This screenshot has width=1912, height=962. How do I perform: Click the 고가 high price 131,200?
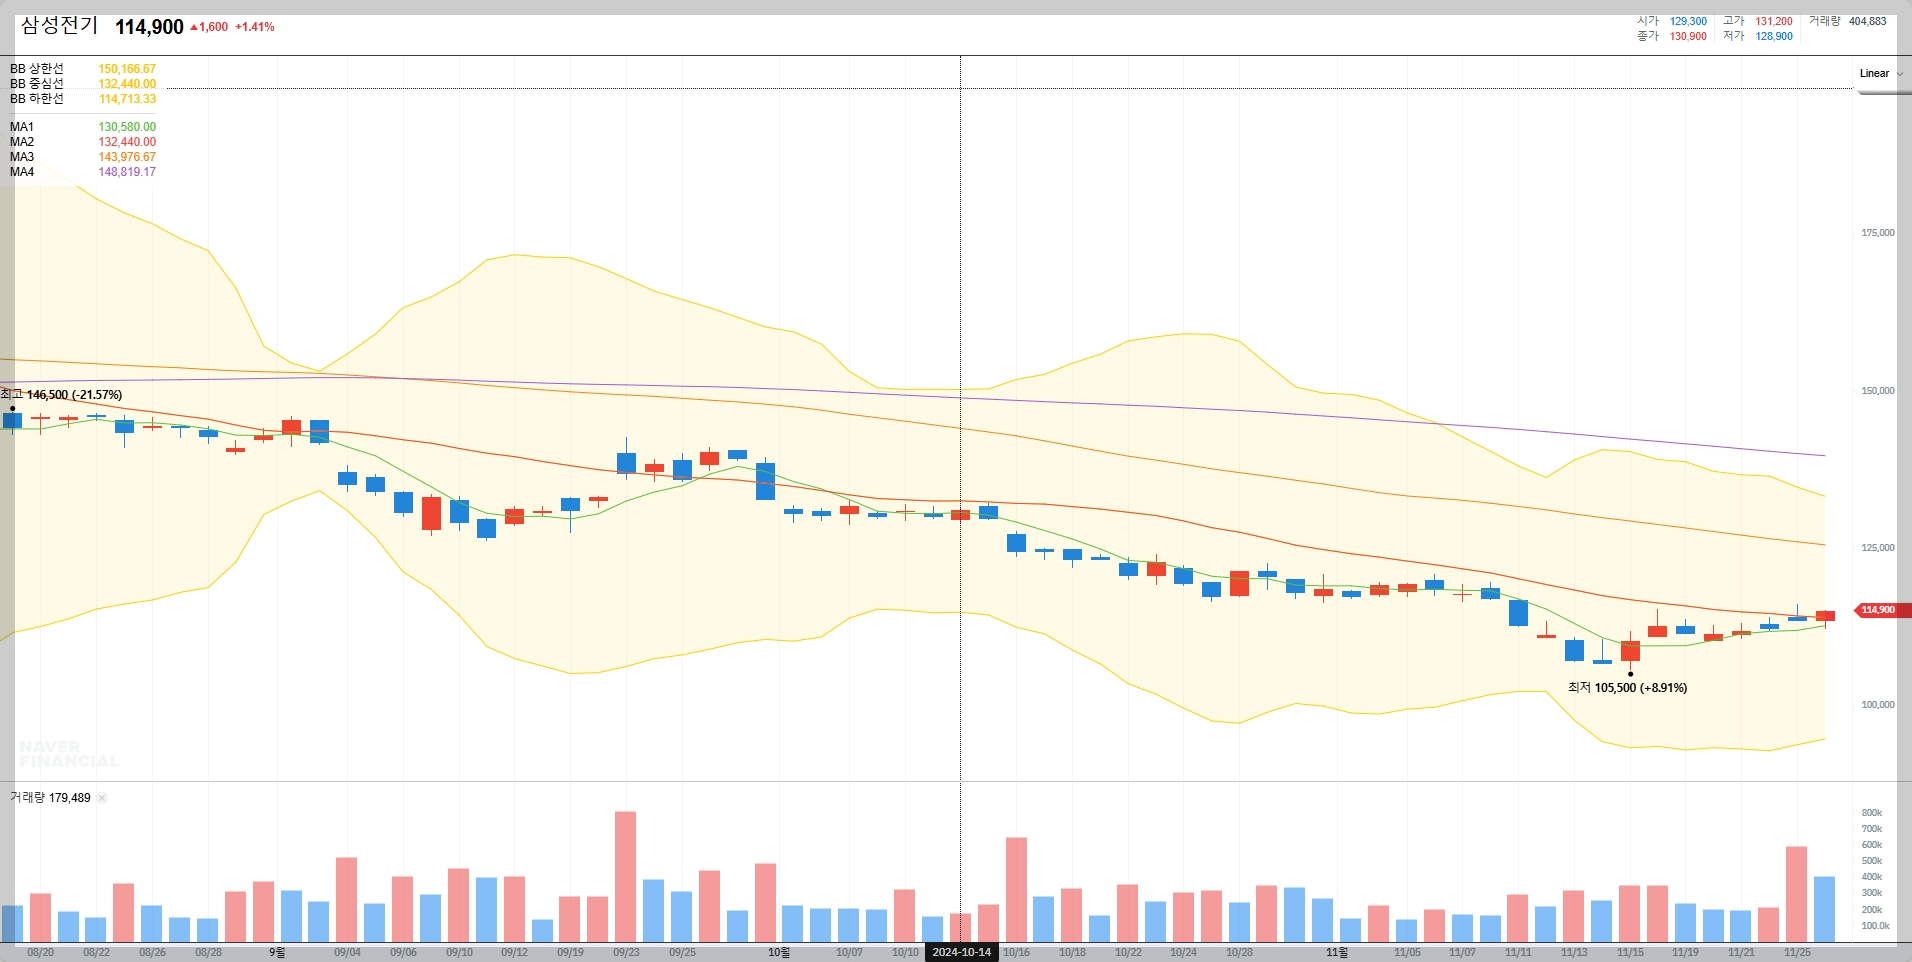point(1774,21)
